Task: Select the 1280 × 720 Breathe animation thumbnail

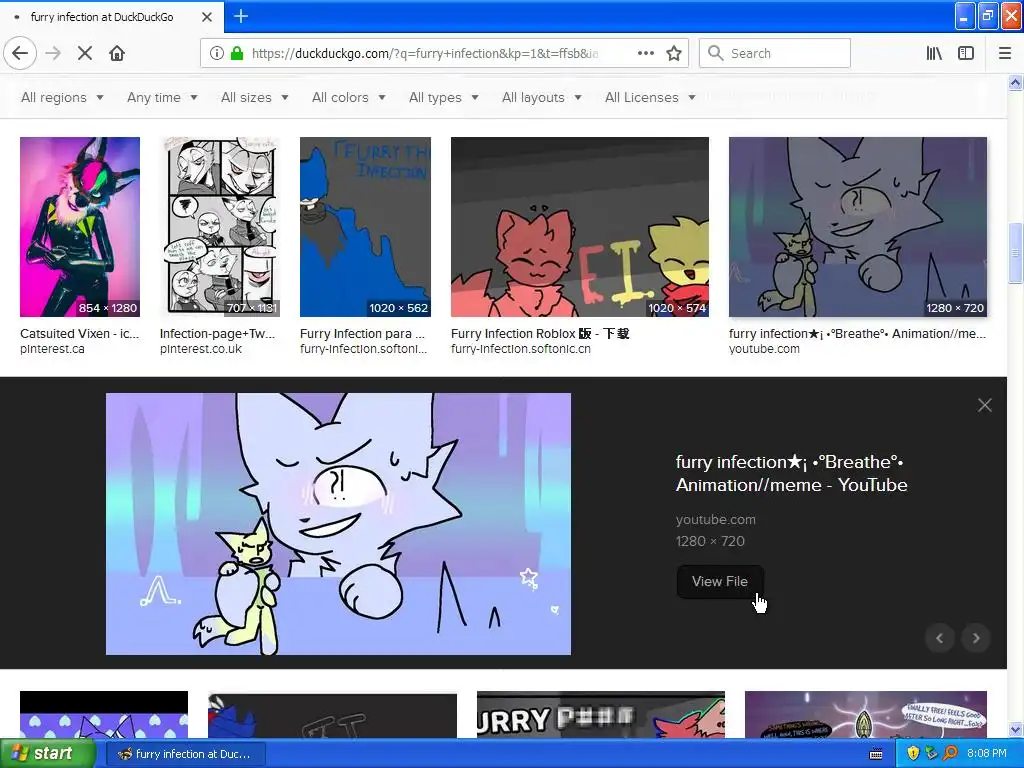Action: point(857,227)
